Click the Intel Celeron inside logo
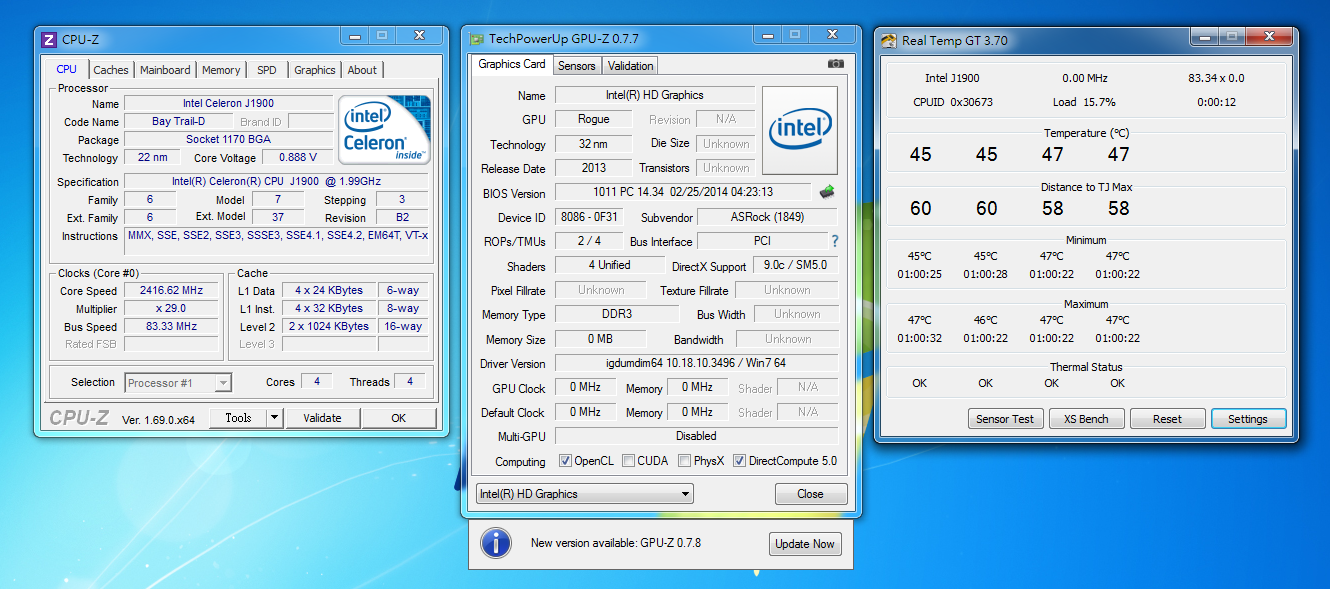 [384, 130]
